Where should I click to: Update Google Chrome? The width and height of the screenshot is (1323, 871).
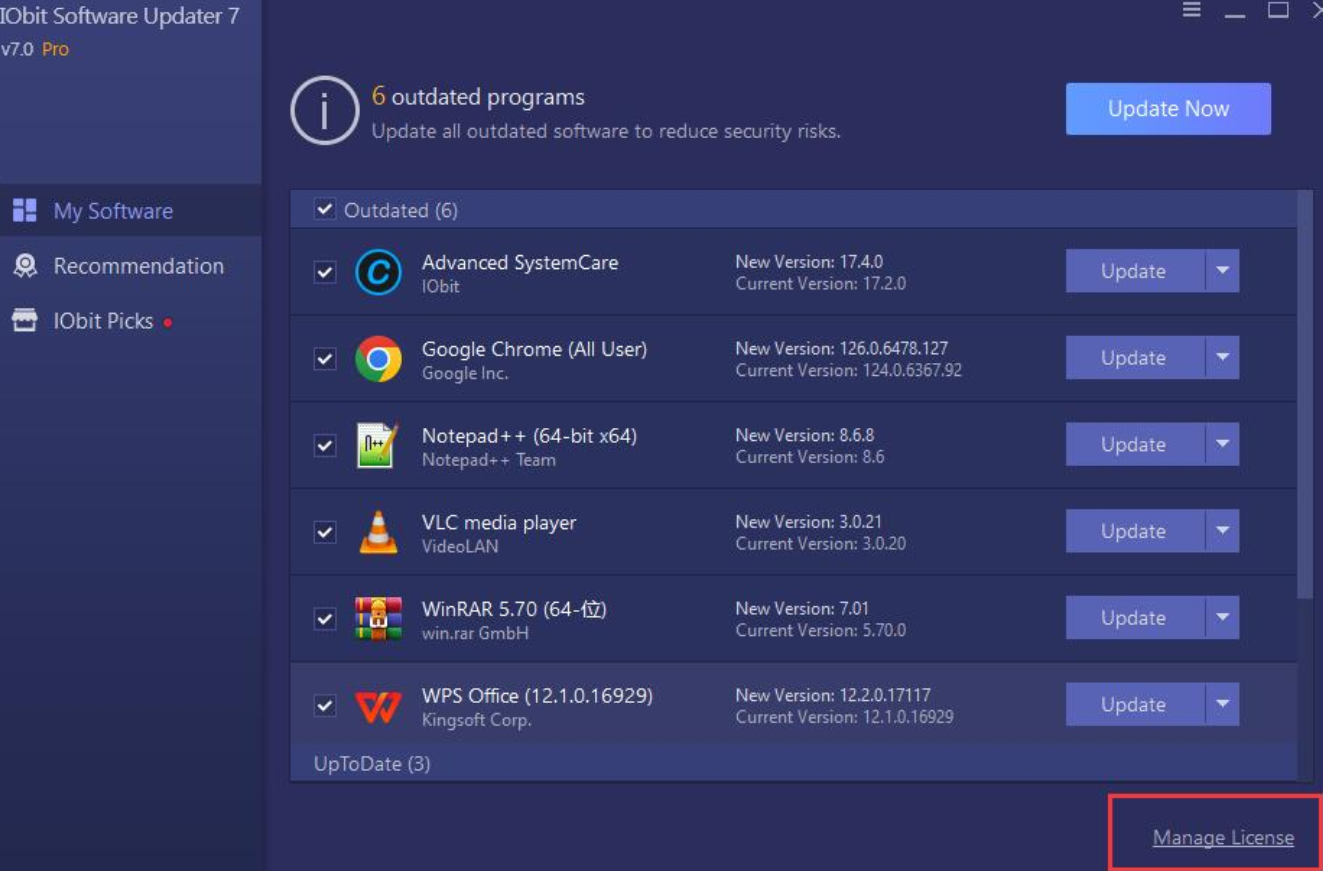coord(1134,358)
